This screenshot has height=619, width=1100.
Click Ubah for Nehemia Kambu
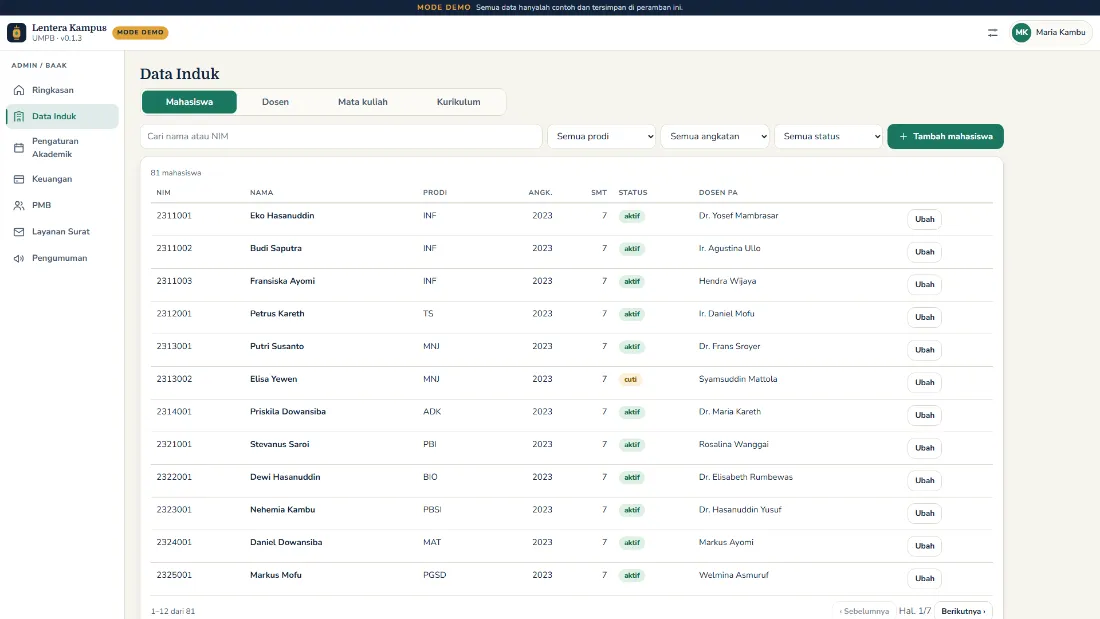pos(924,513)
